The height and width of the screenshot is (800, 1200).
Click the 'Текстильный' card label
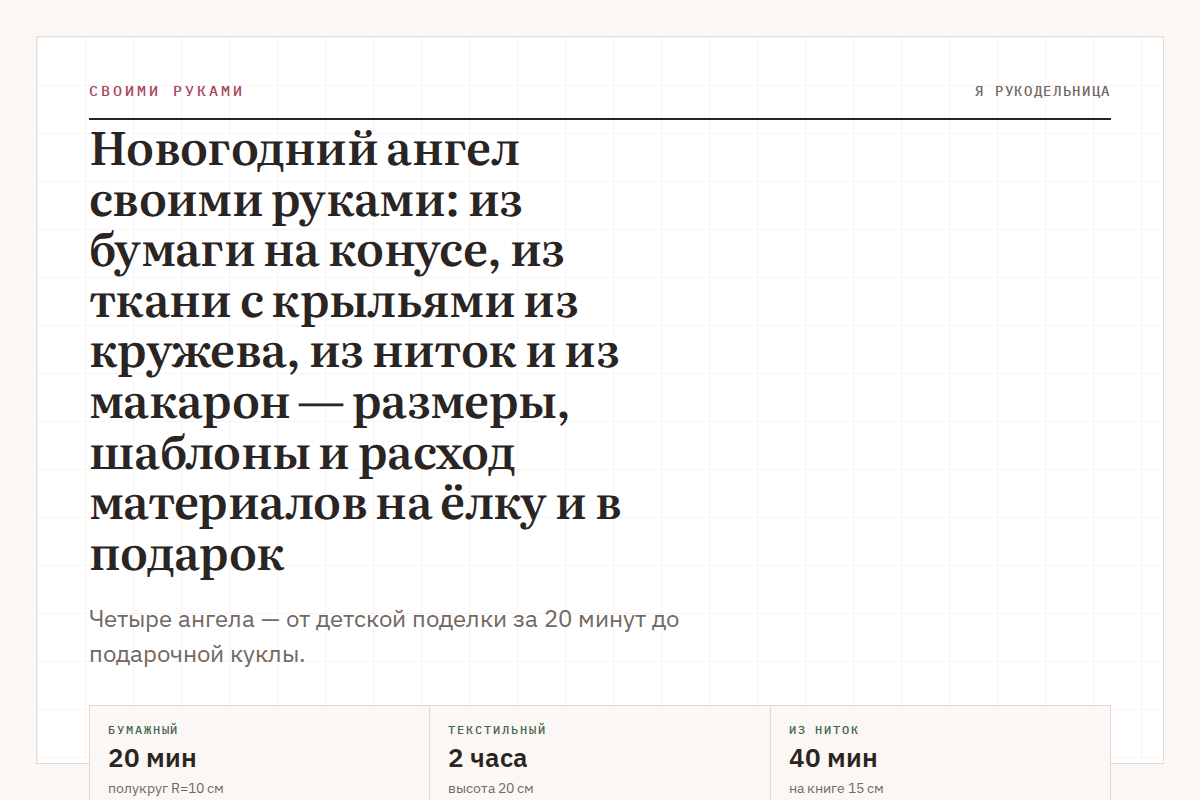click(497, 730)
